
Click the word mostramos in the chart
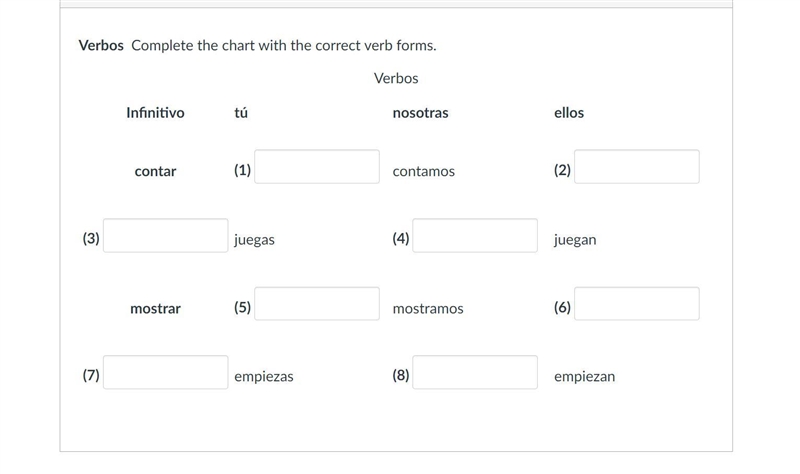[x=428, y=309]
